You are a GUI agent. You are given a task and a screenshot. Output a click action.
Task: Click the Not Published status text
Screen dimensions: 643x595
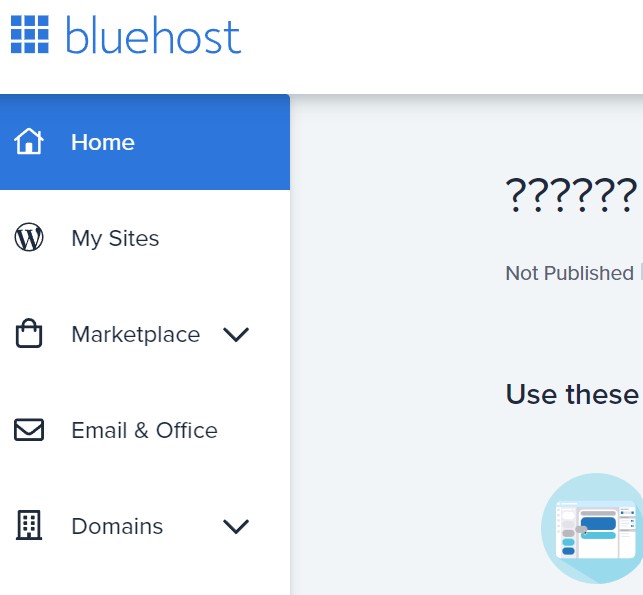click(570, 273)
